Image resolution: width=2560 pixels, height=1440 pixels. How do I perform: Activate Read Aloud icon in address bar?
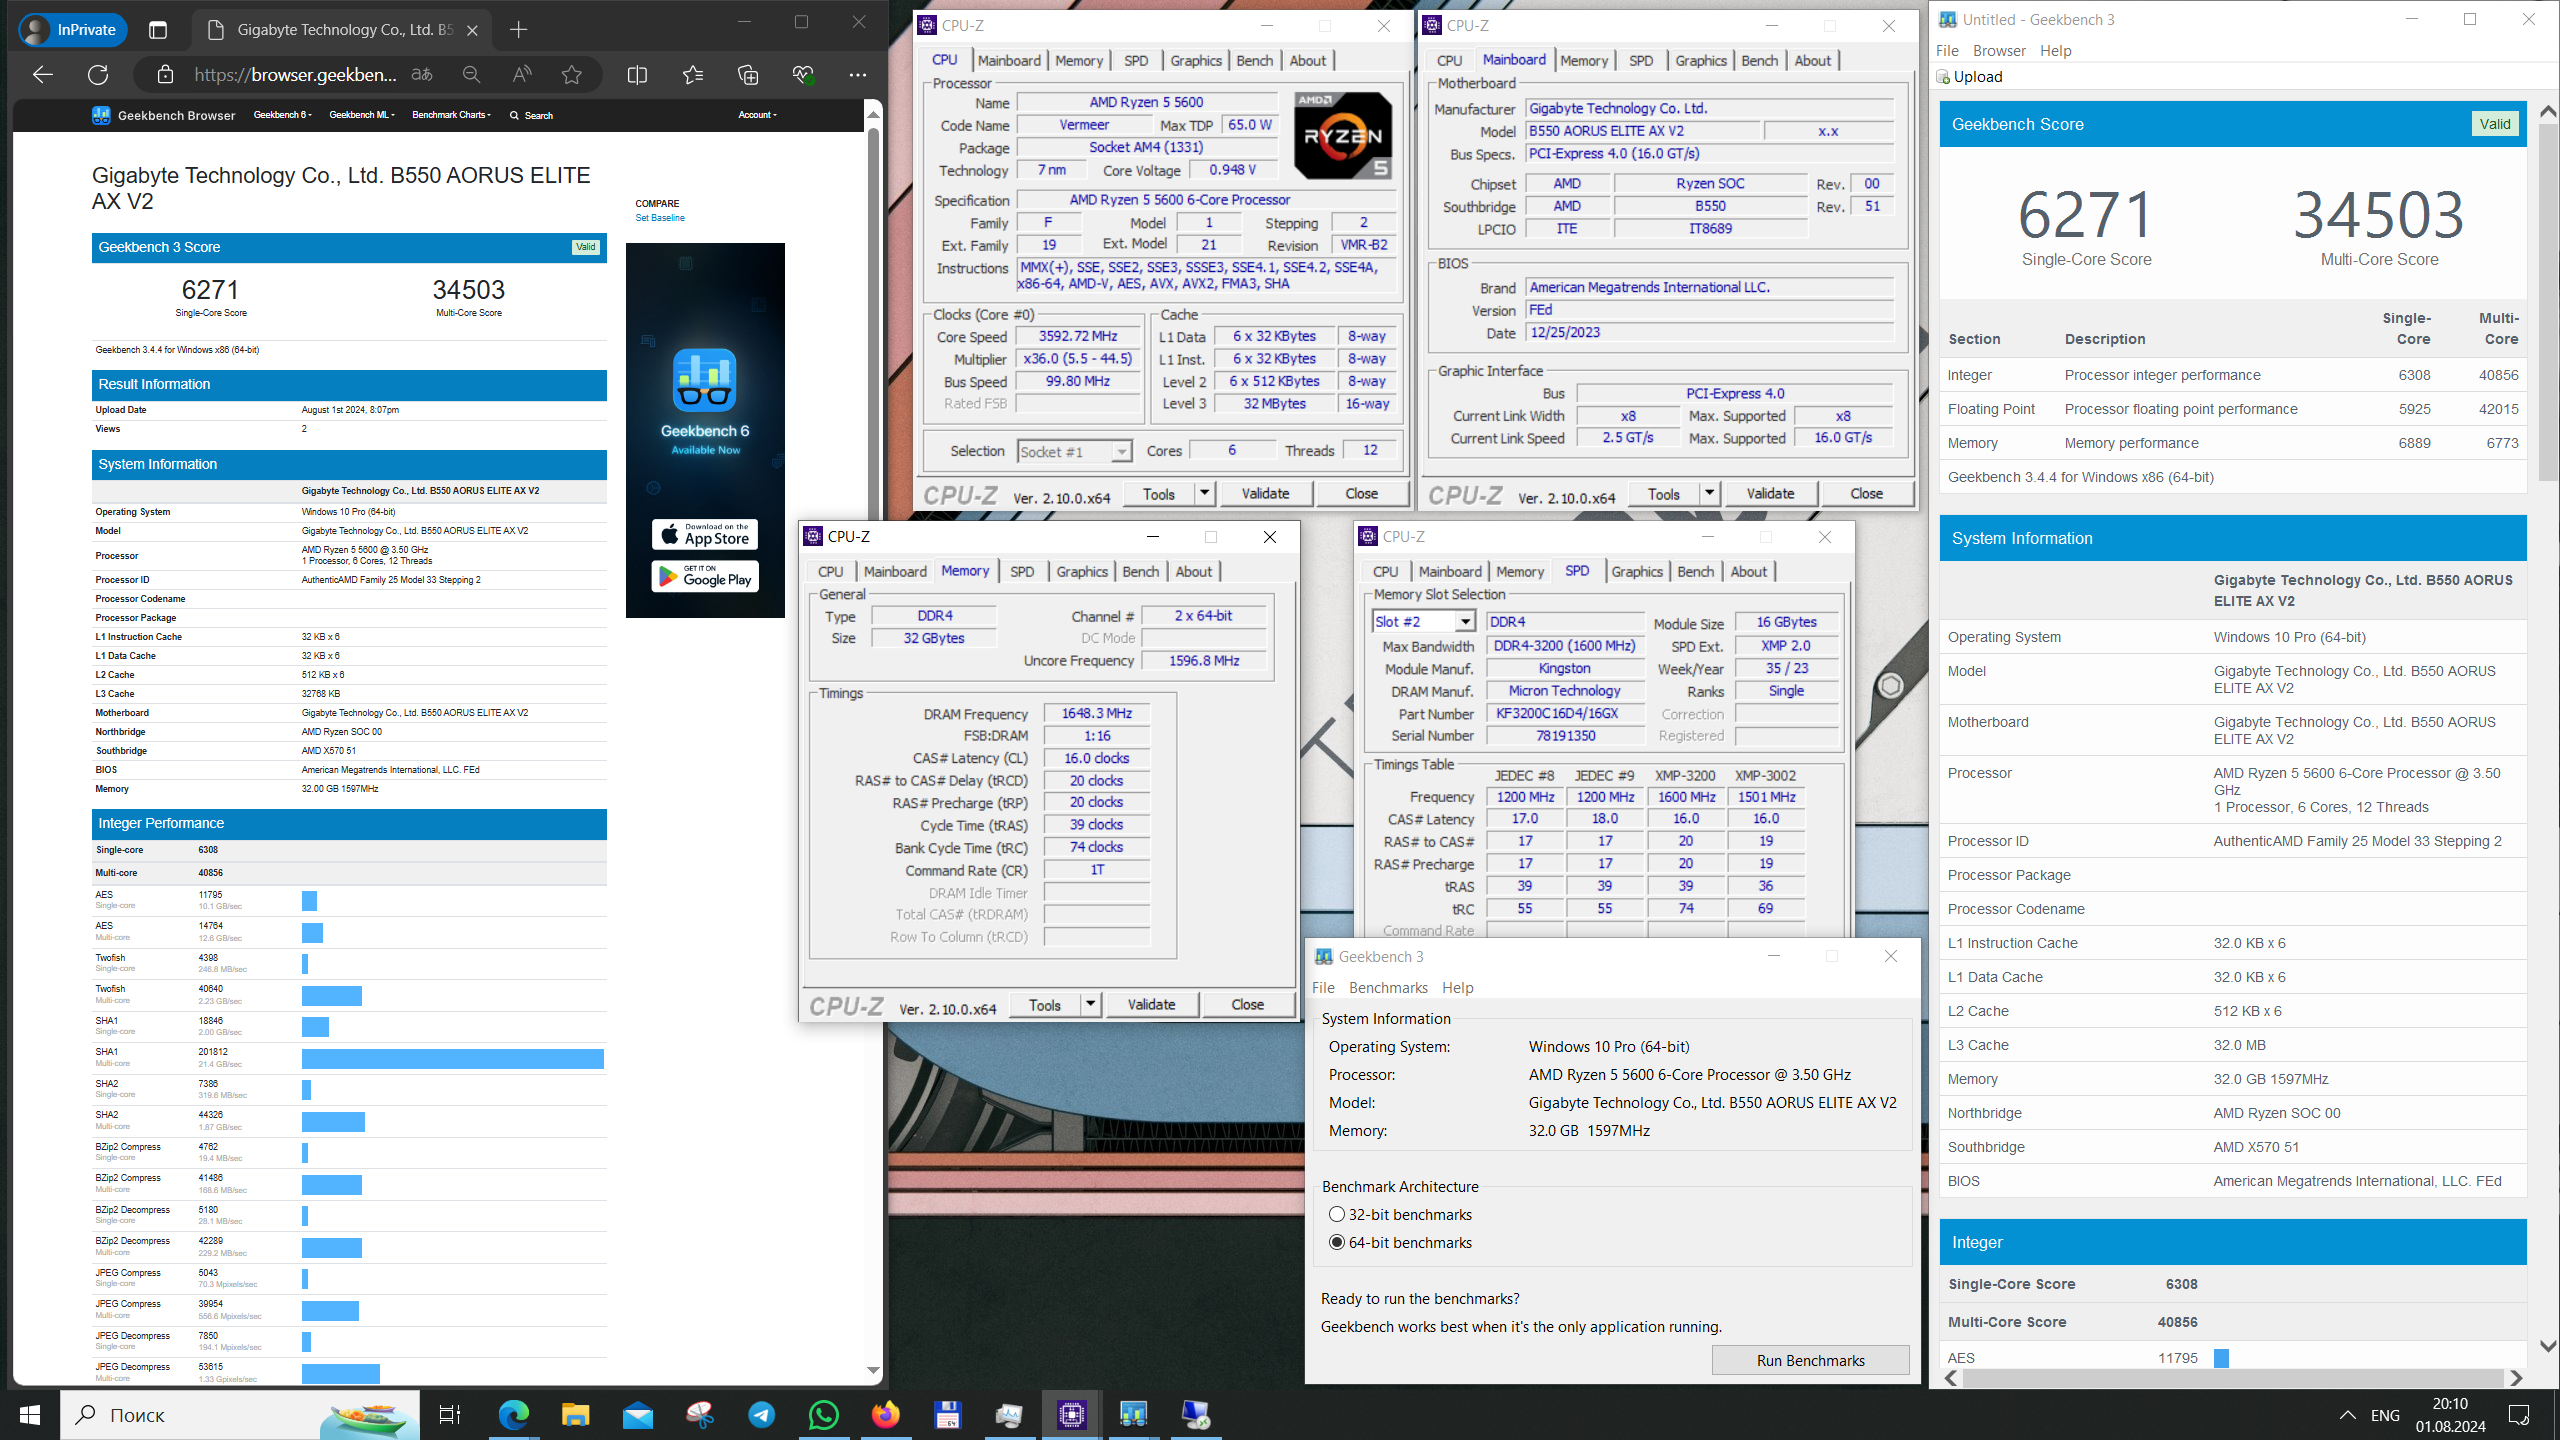(521, 74)
